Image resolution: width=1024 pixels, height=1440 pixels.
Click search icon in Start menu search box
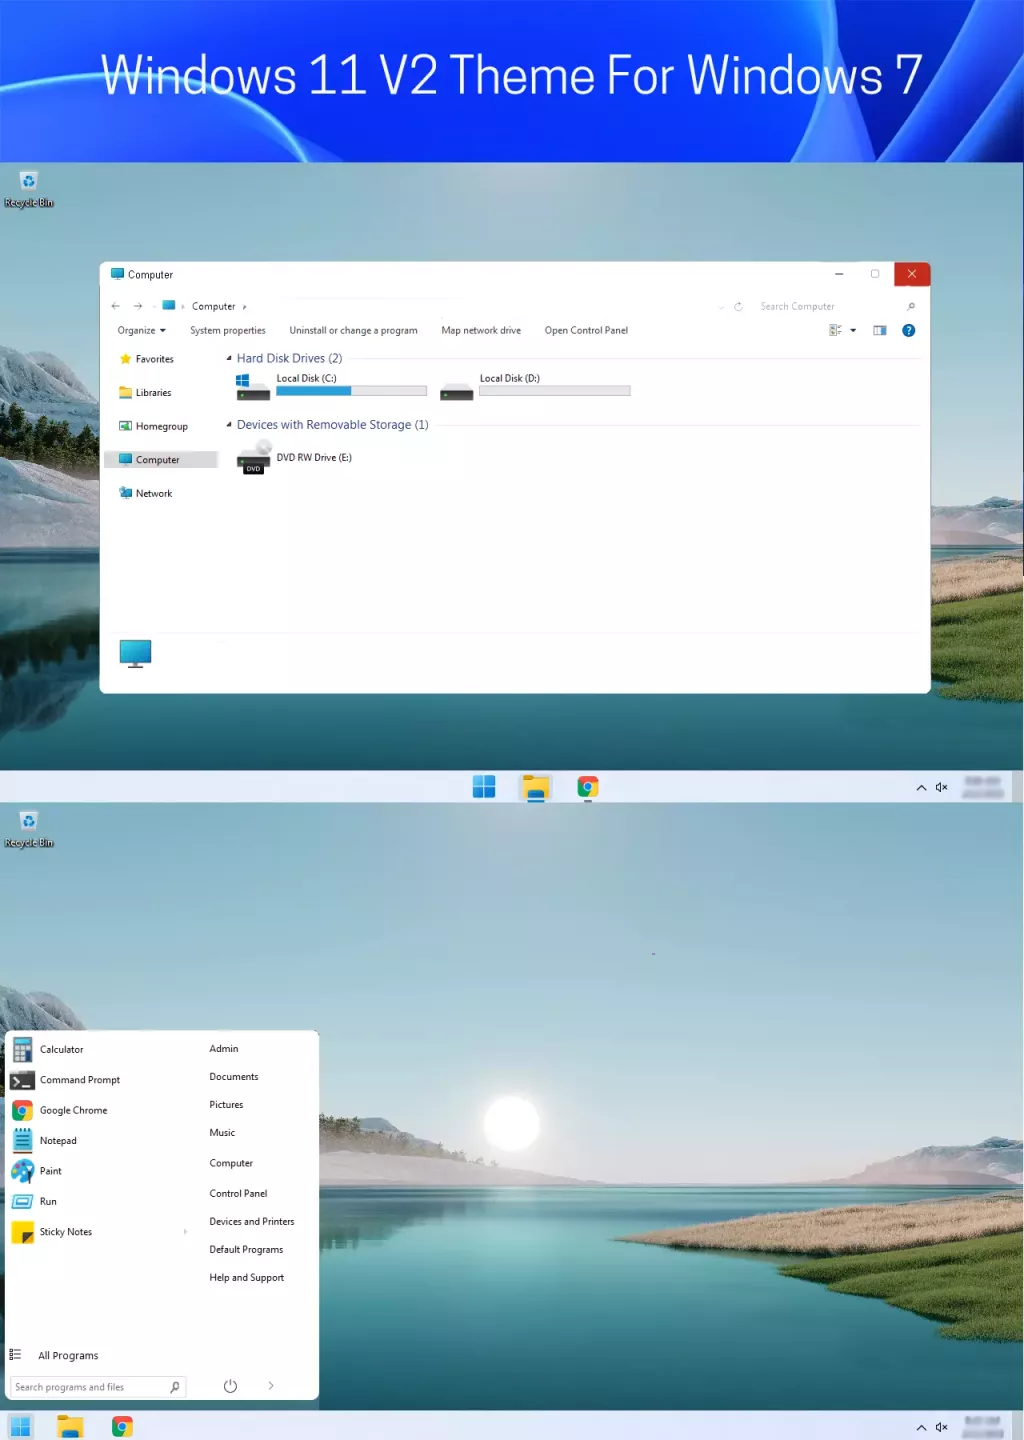click(175, 1387)
